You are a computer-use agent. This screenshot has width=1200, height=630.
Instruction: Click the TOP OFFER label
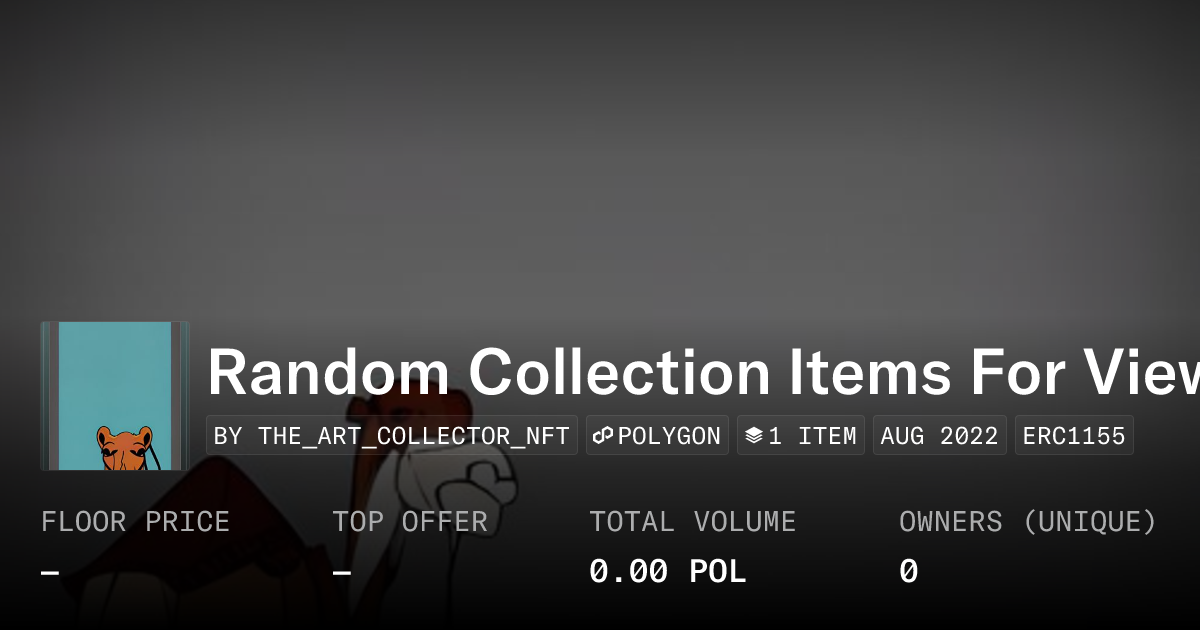pyautogui.click(x=410, y=522)
